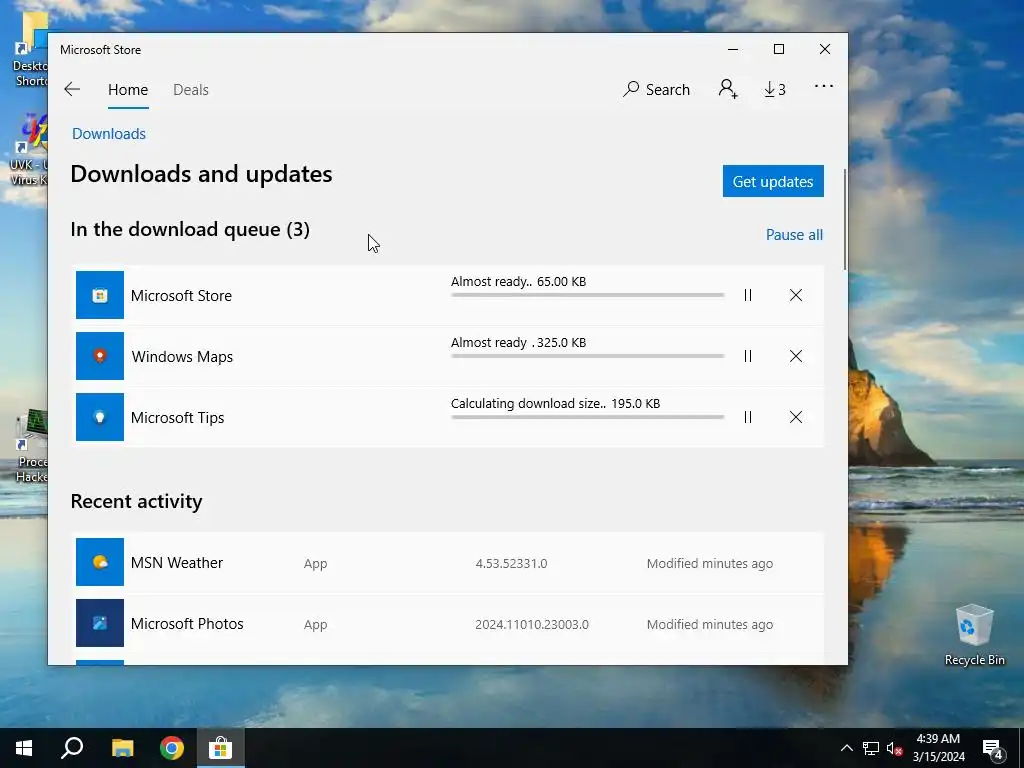The image size is (1024, 768).
Task: Click version '4.53.52331.0' text
Action: (511, 563)
